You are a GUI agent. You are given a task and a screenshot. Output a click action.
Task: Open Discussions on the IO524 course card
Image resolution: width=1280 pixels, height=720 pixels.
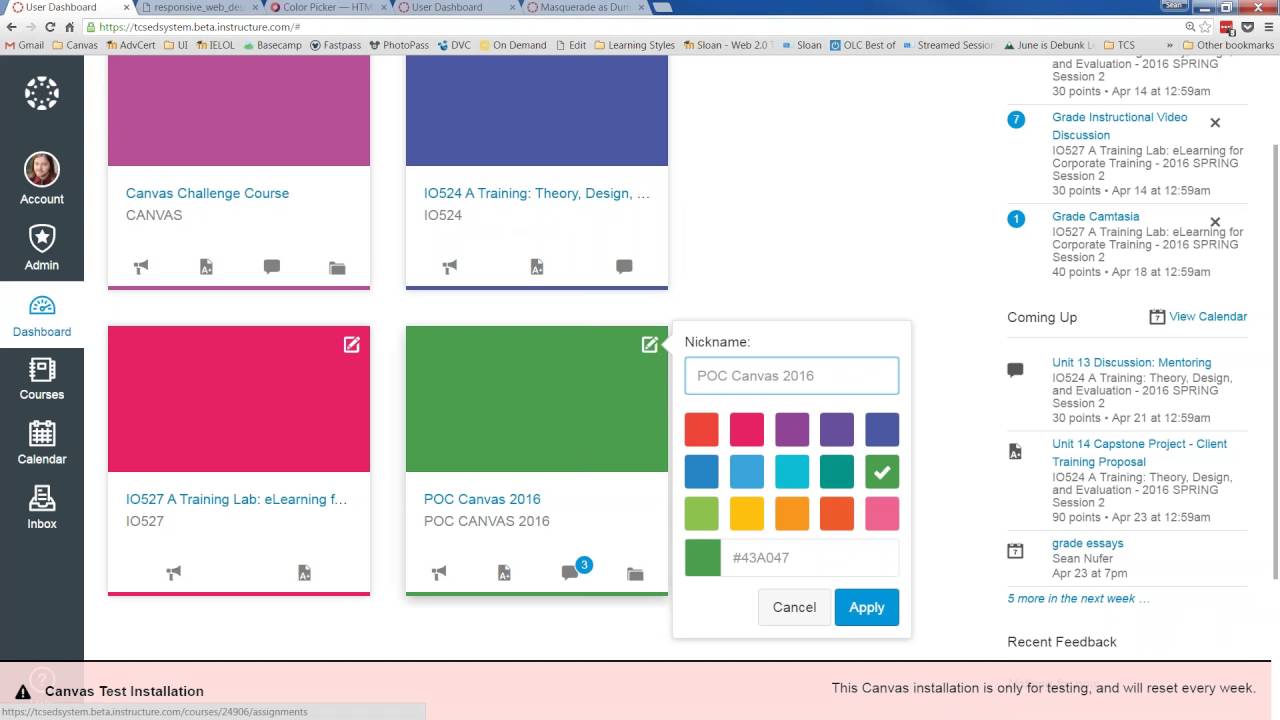click(624, 267)
